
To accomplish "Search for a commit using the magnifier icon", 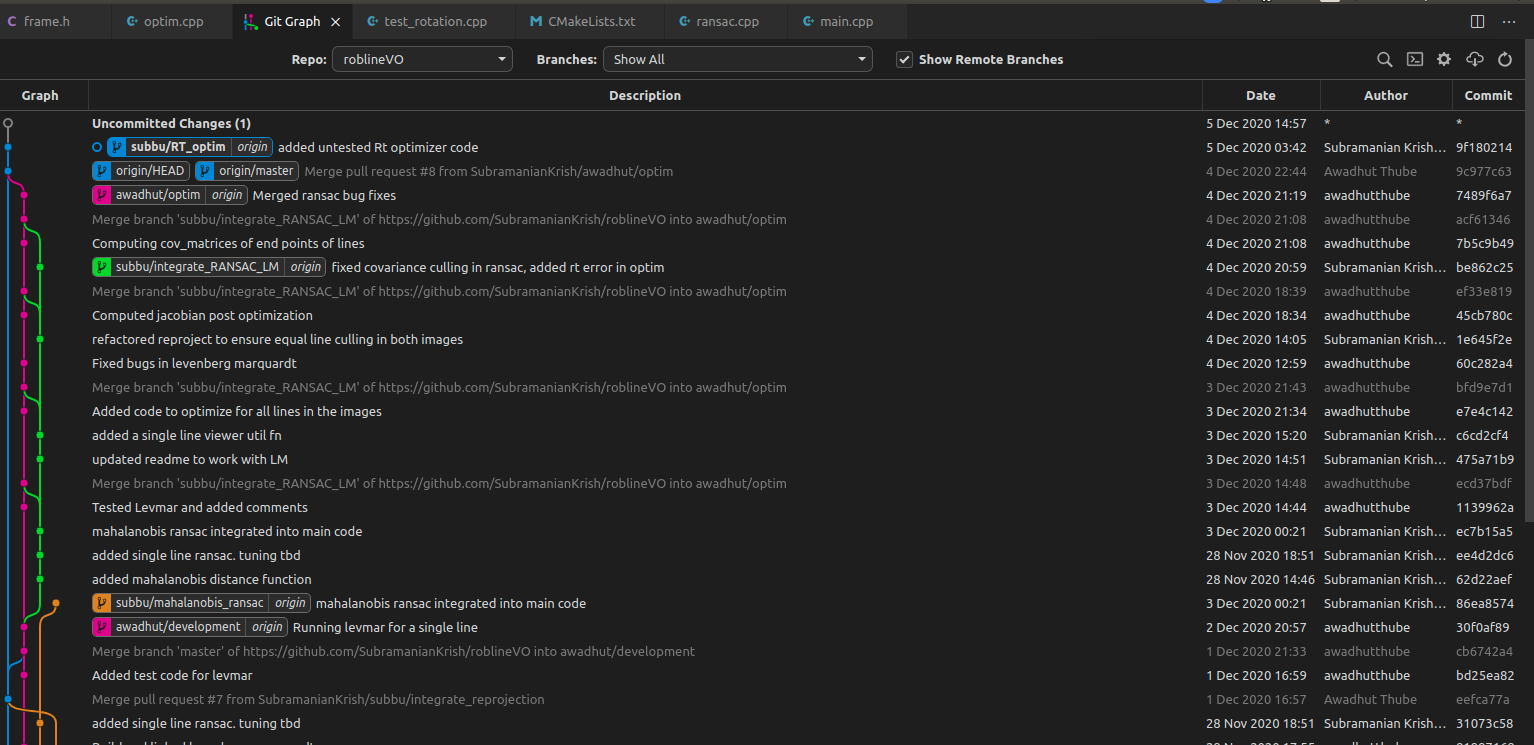I will [1385, 59].
